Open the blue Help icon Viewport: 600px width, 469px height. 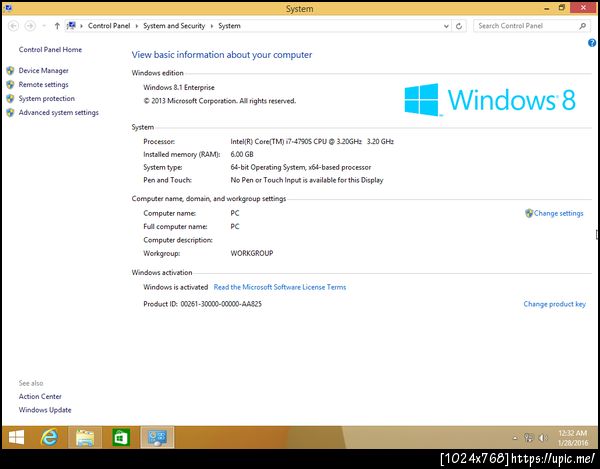[x=592, y=43]
